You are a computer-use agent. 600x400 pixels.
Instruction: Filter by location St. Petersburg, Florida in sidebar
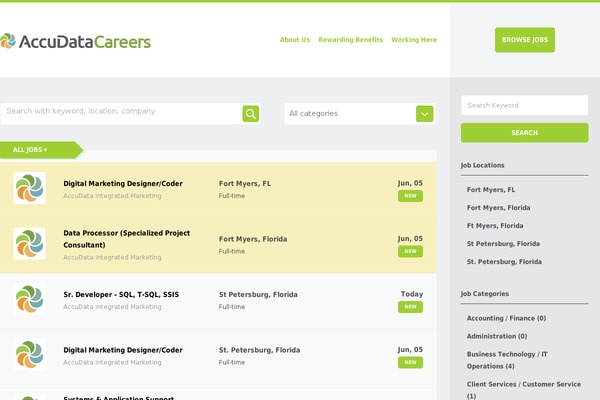coord(504,261)
